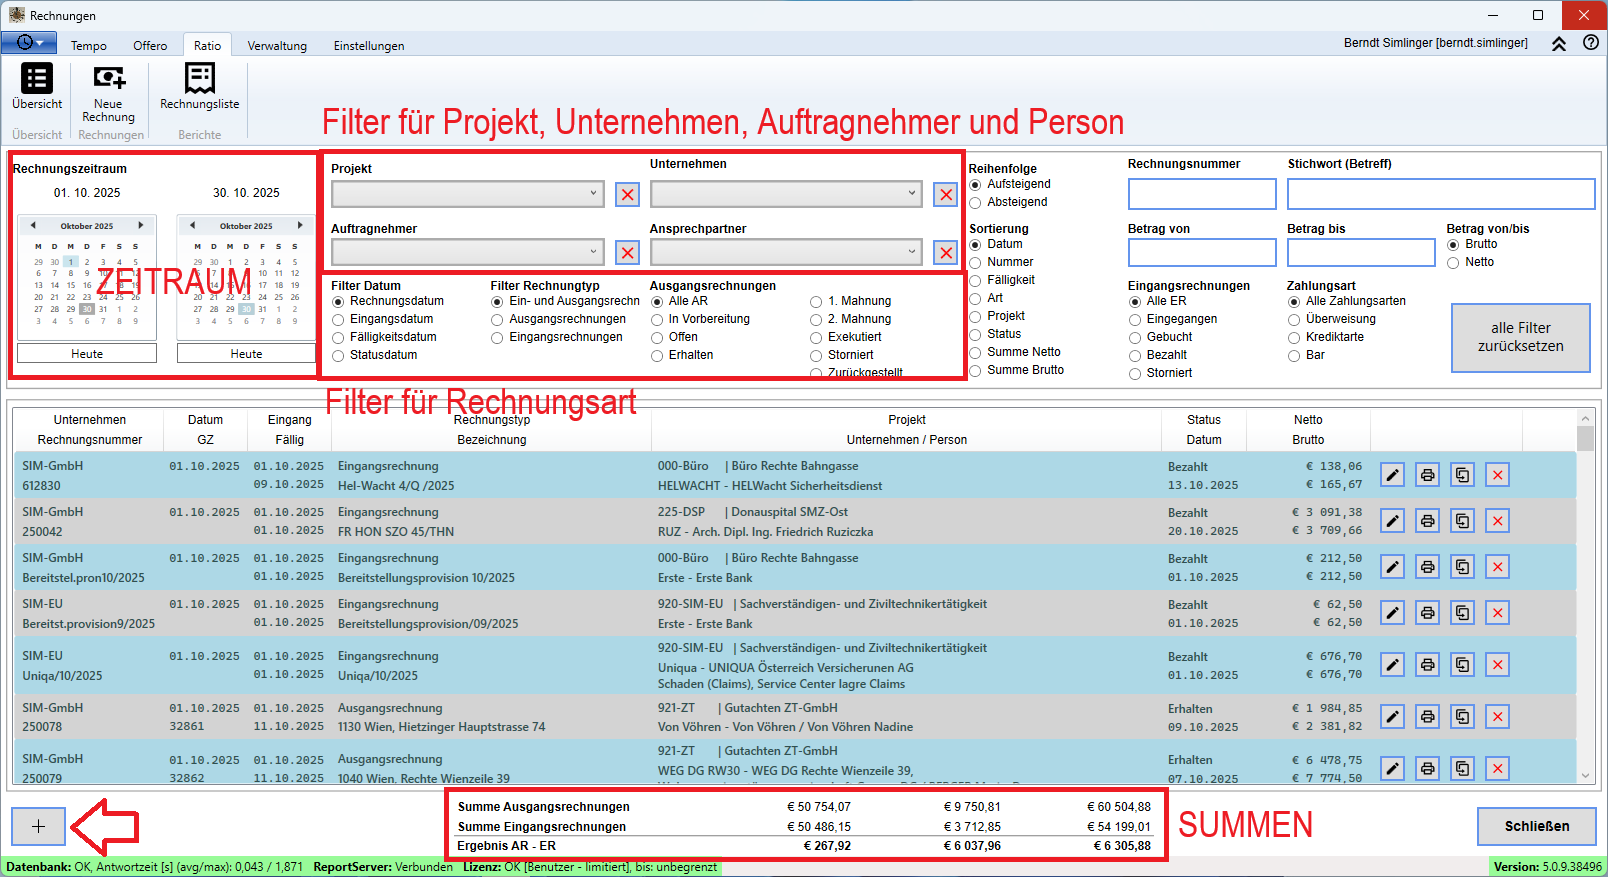Screen dimensions: 1608x877
Task: Open the Projekt dropdown
Action: (468, 194)
